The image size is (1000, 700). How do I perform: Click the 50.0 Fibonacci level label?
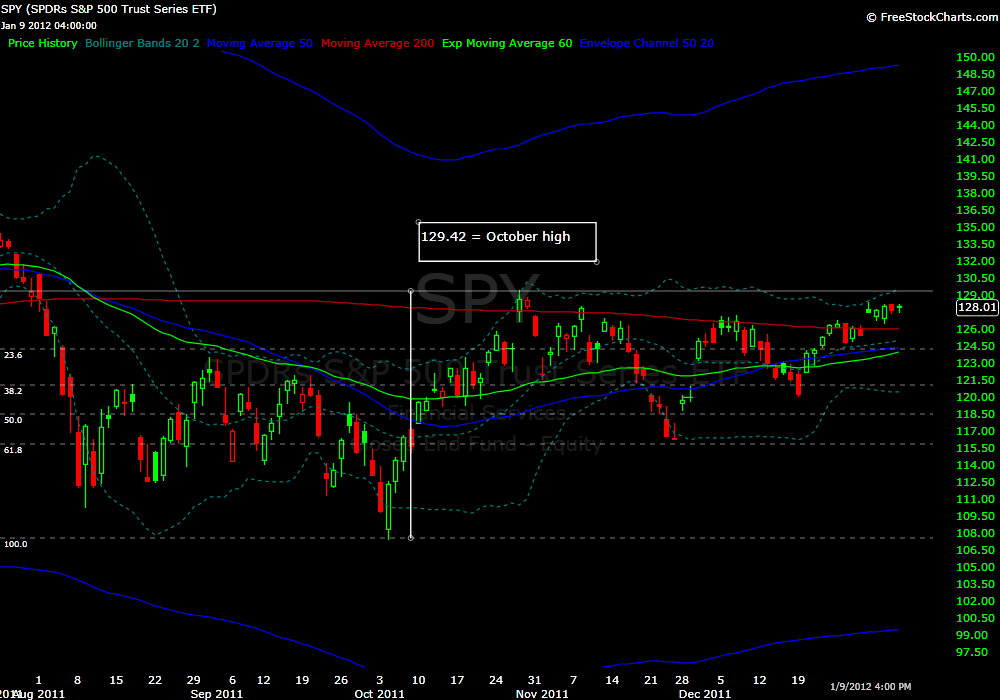(x=13, y=420)
